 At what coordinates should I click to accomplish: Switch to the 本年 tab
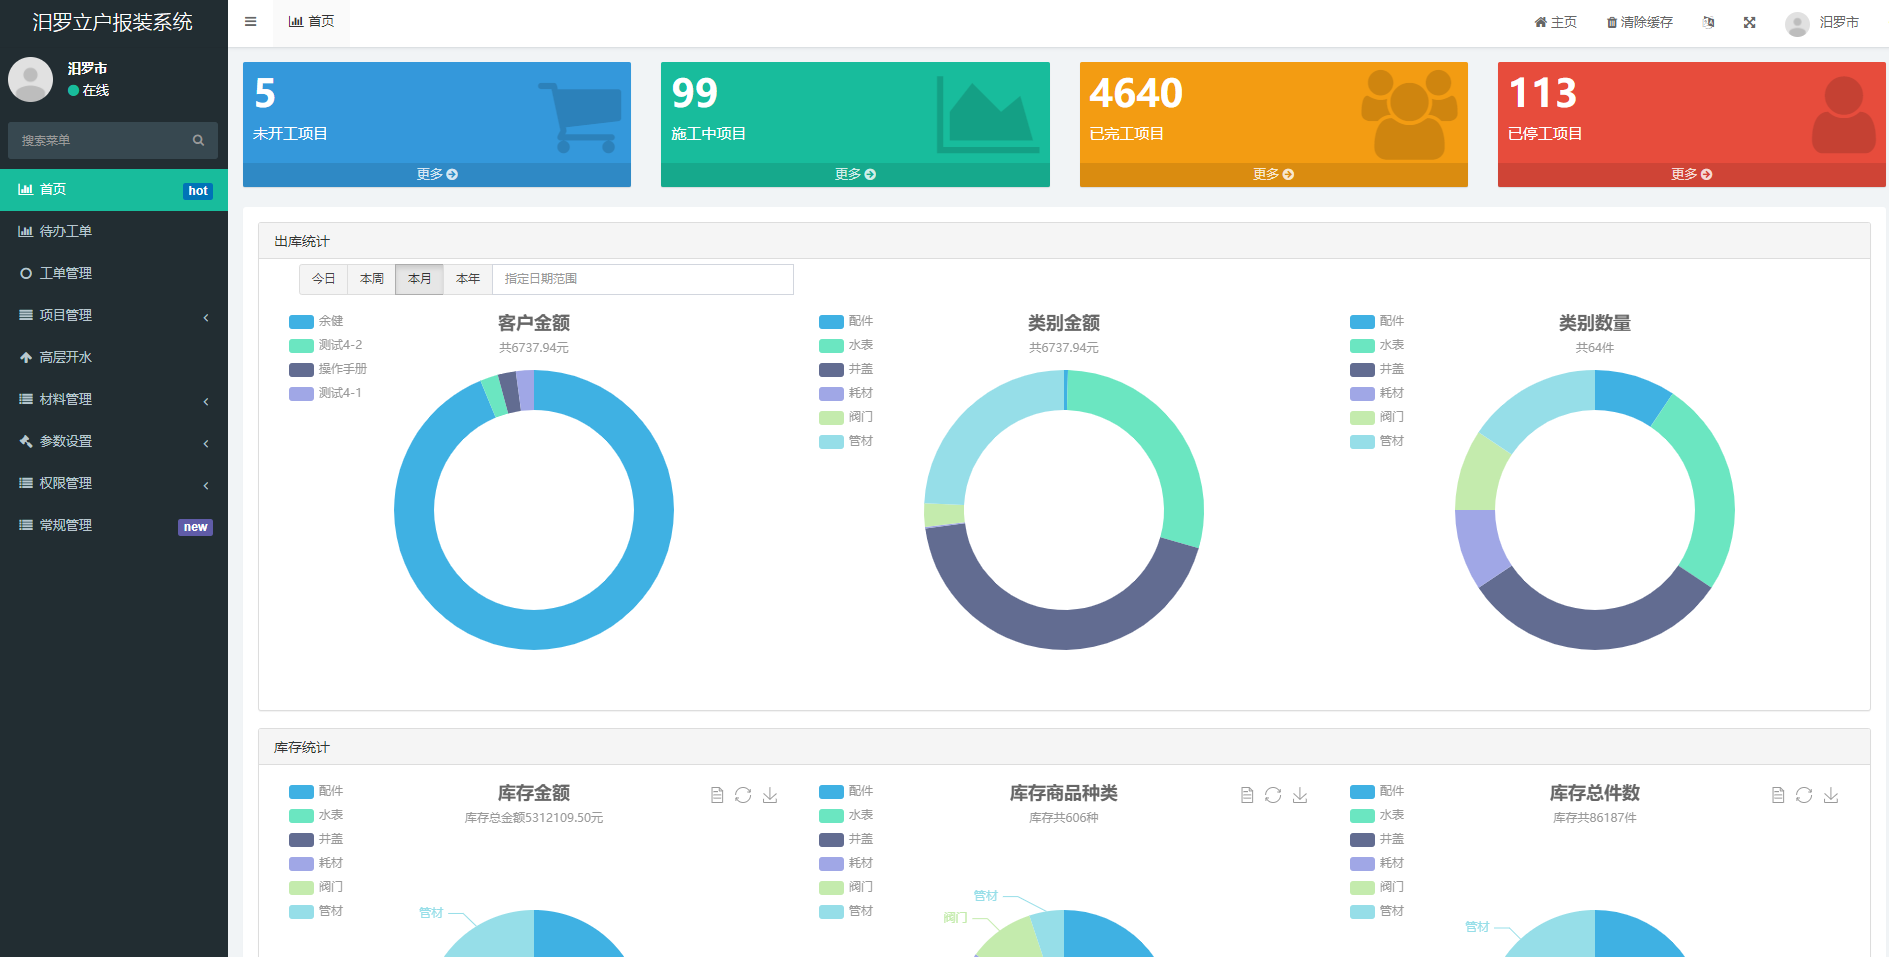click(467, 279)
